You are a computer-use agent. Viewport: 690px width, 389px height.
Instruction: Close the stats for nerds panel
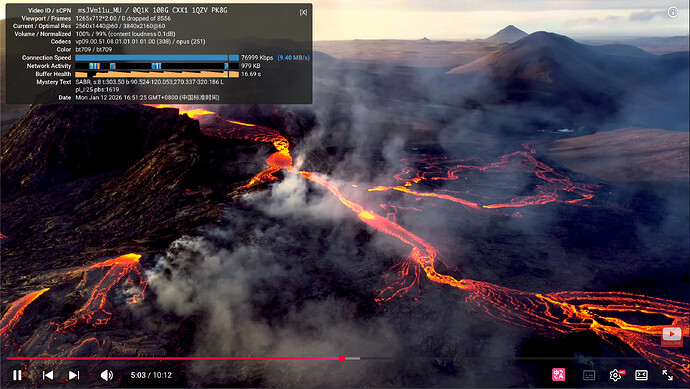303,12
